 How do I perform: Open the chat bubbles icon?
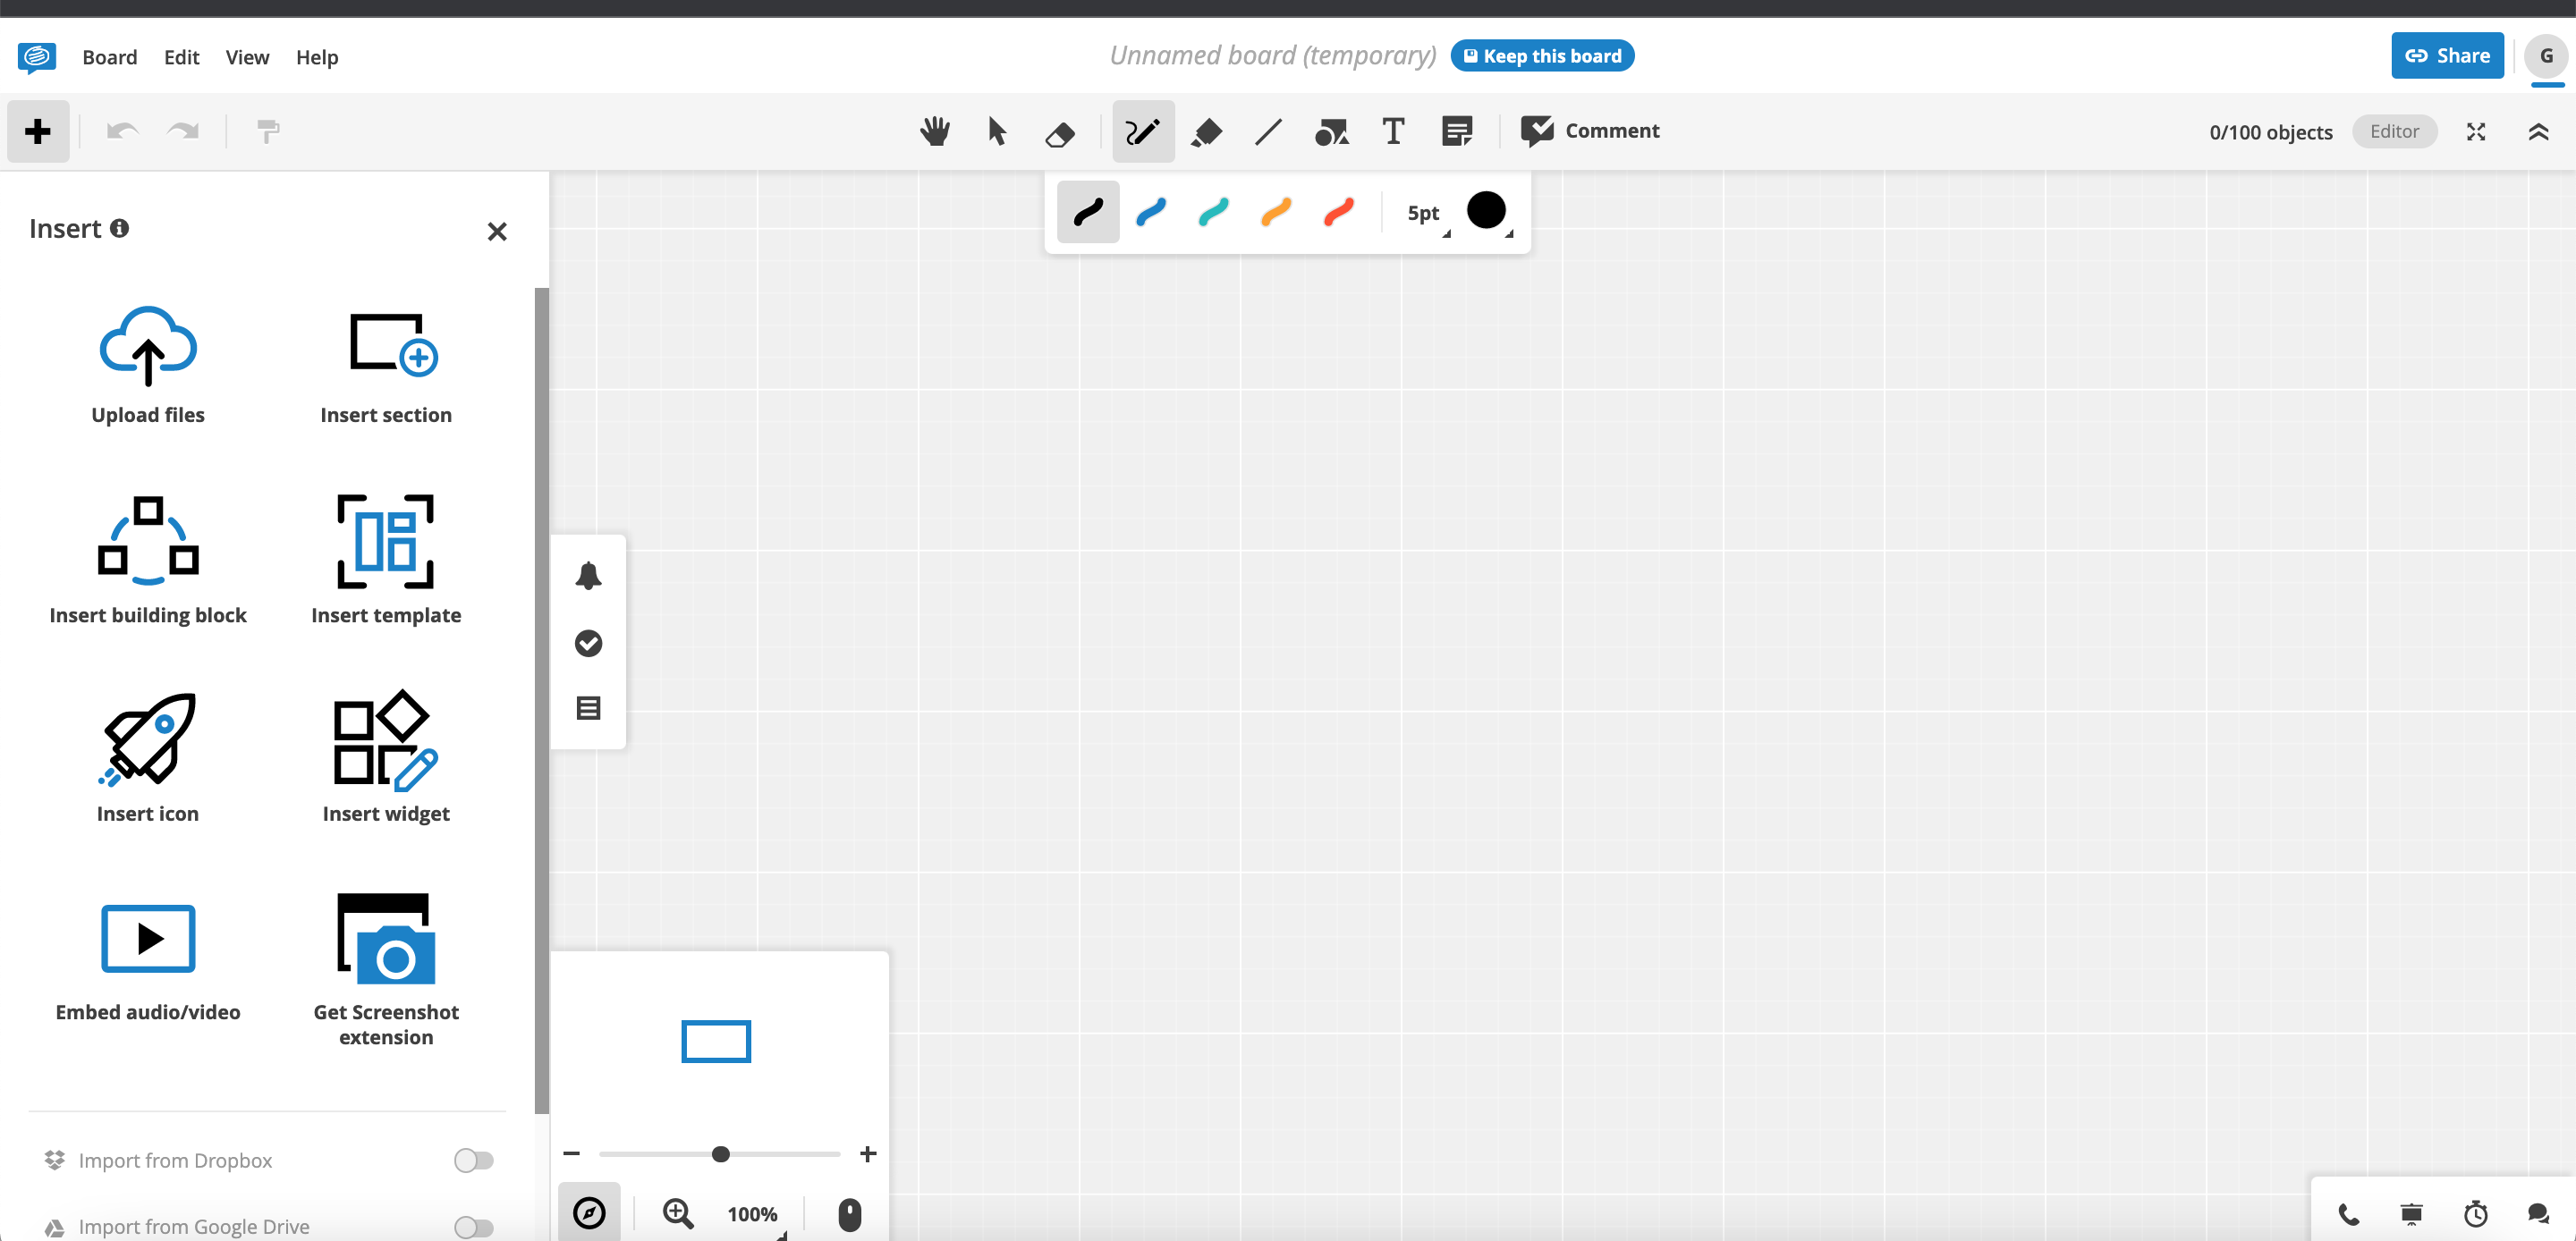pos(2538,1214)
